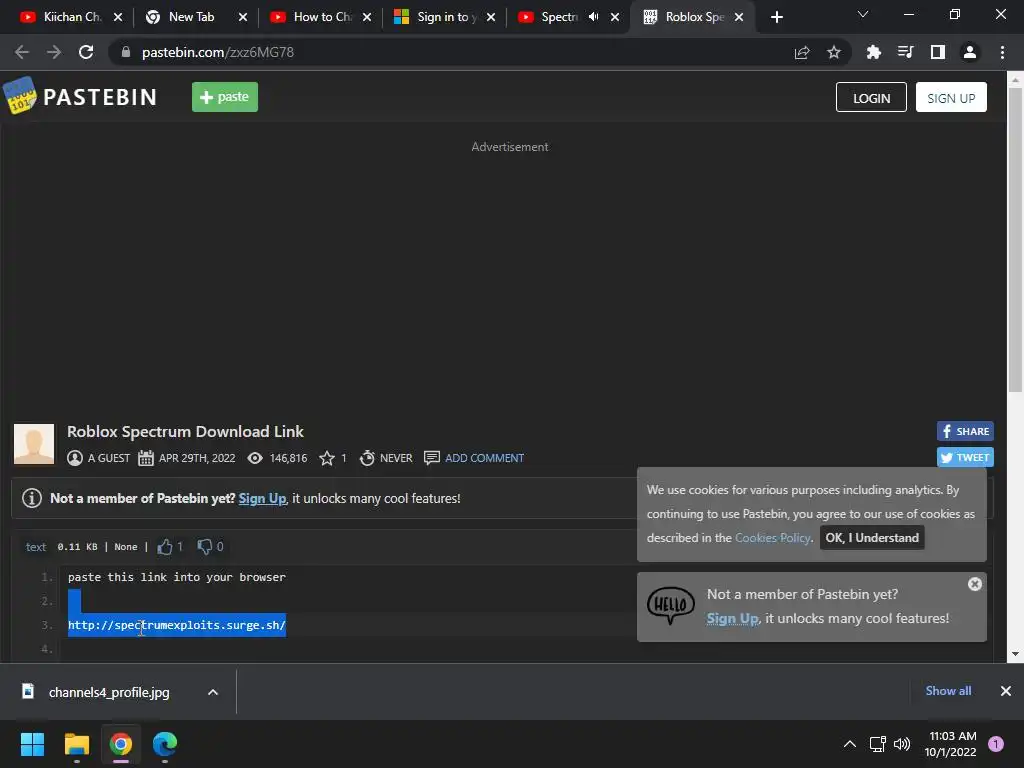The height and width of the screenshot is (768, 1024).
Task: Show hidden system tray icons
Action: [x=850, y=744]
